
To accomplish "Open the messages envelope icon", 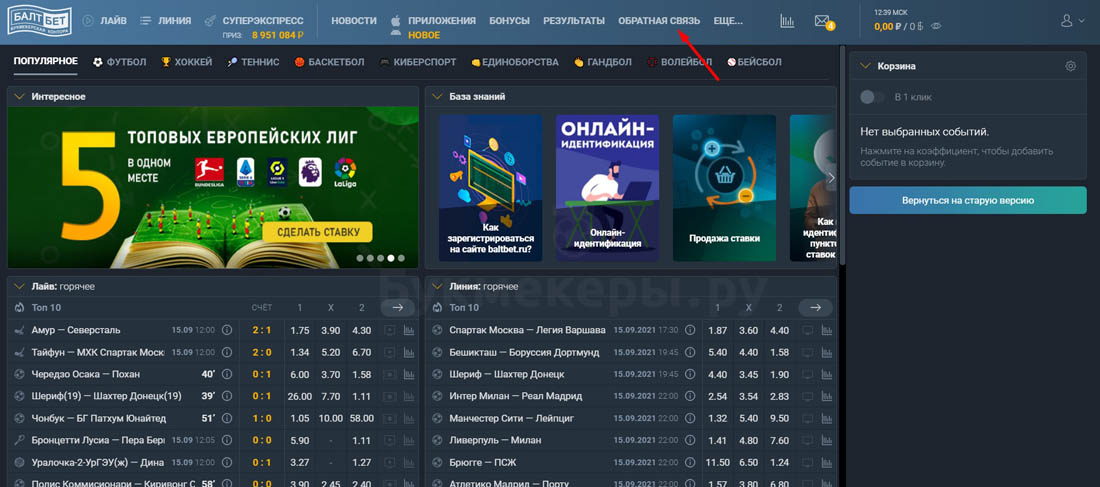I will point(822,21).
